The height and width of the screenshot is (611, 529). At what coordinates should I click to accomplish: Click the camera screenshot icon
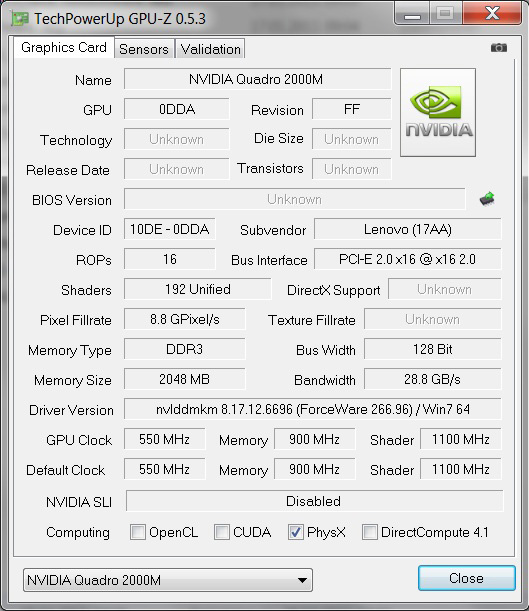coord(499,48)
